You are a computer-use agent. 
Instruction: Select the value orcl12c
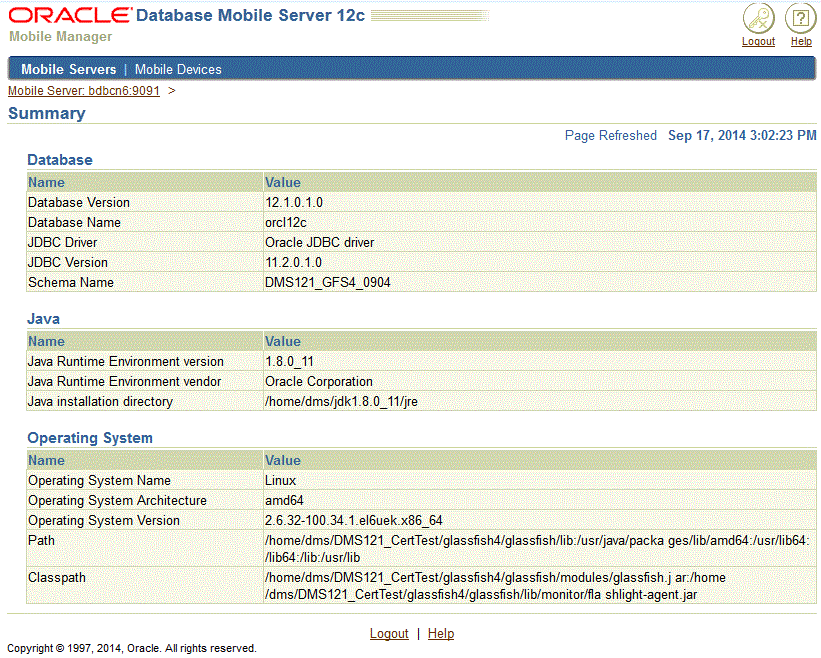click(286, 222)
